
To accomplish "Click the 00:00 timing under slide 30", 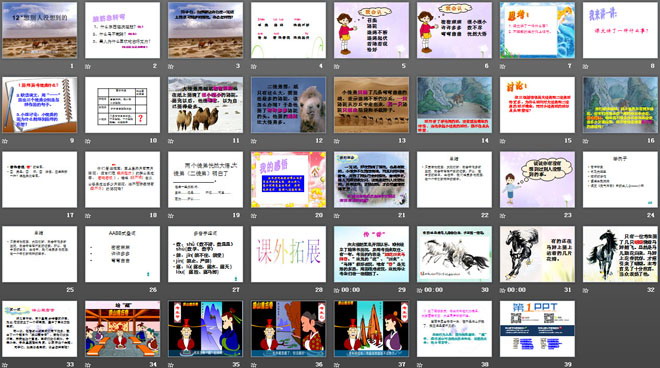I will (434, 290).
